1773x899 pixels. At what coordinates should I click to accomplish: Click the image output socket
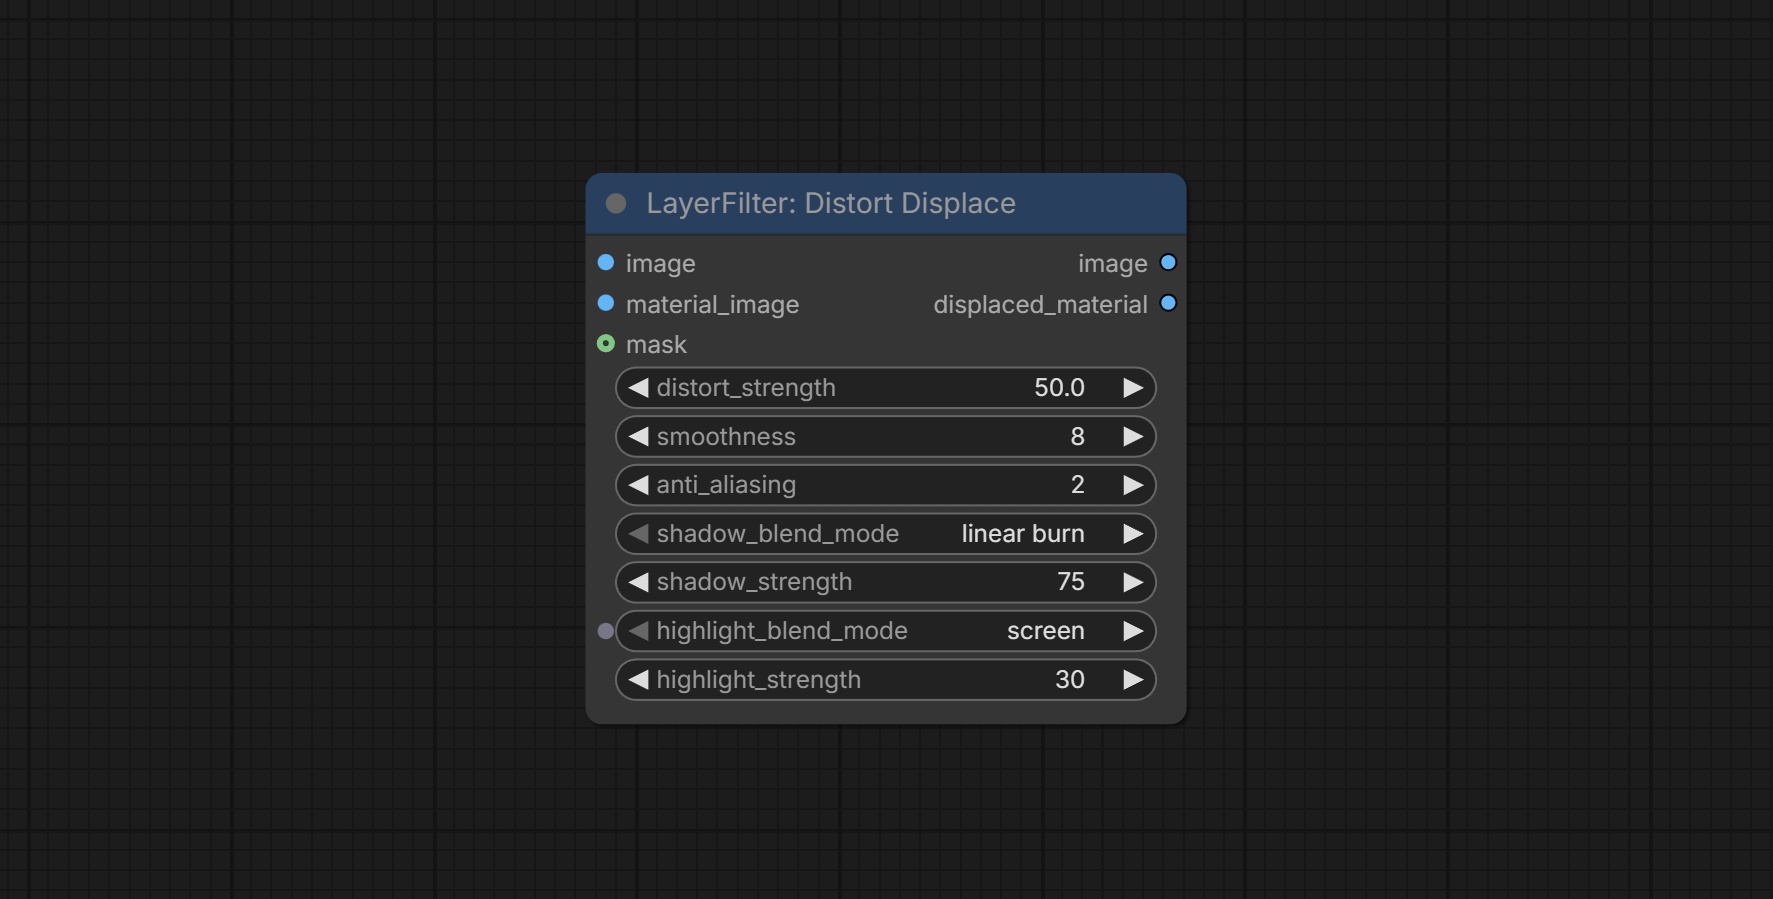pyautogui.click(x=1168, y=263)
